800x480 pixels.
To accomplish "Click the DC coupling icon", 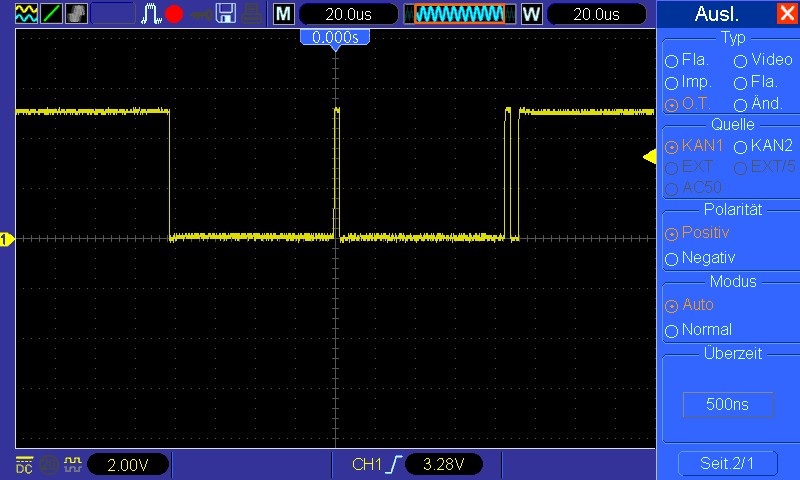I will [24, 464].
